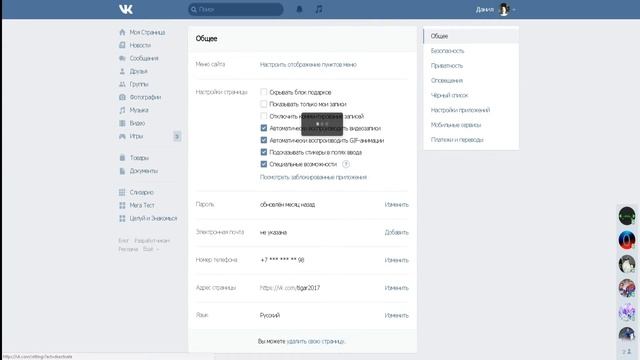This screenshot has height=360, width=640.
Task: Click the удалить свою страницу link
Action: coord(316,341)
